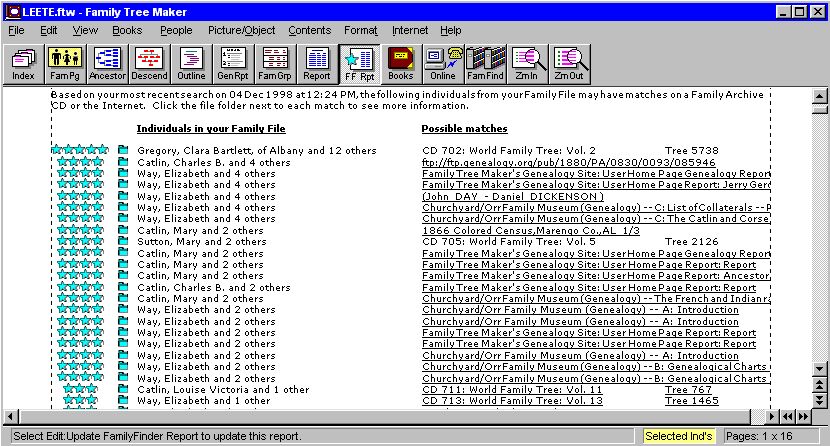Select the Tree 2126 entry
Viewport: 830px width, 446px height.
pos(692,241)
